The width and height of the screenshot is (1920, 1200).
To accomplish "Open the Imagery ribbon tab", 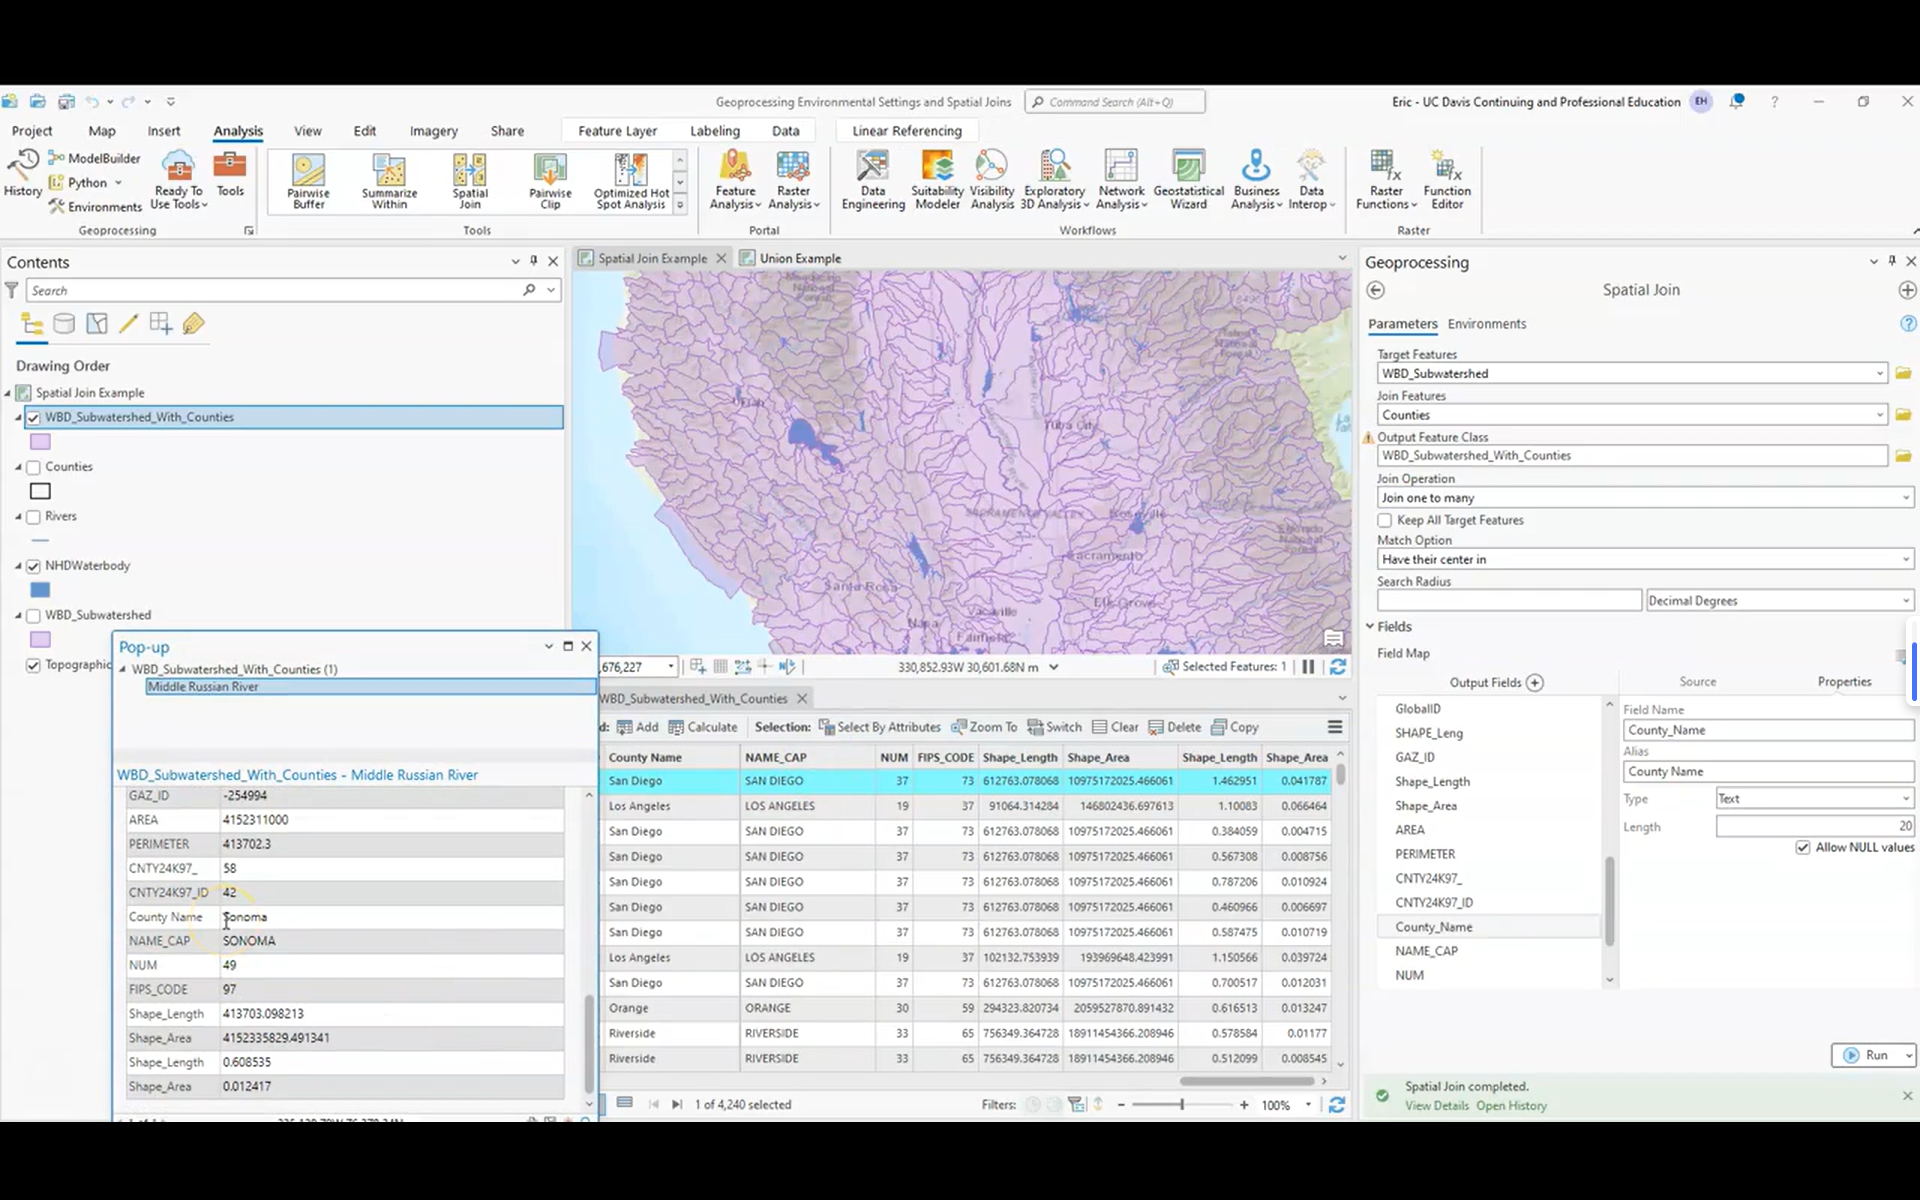I will 433,131.
